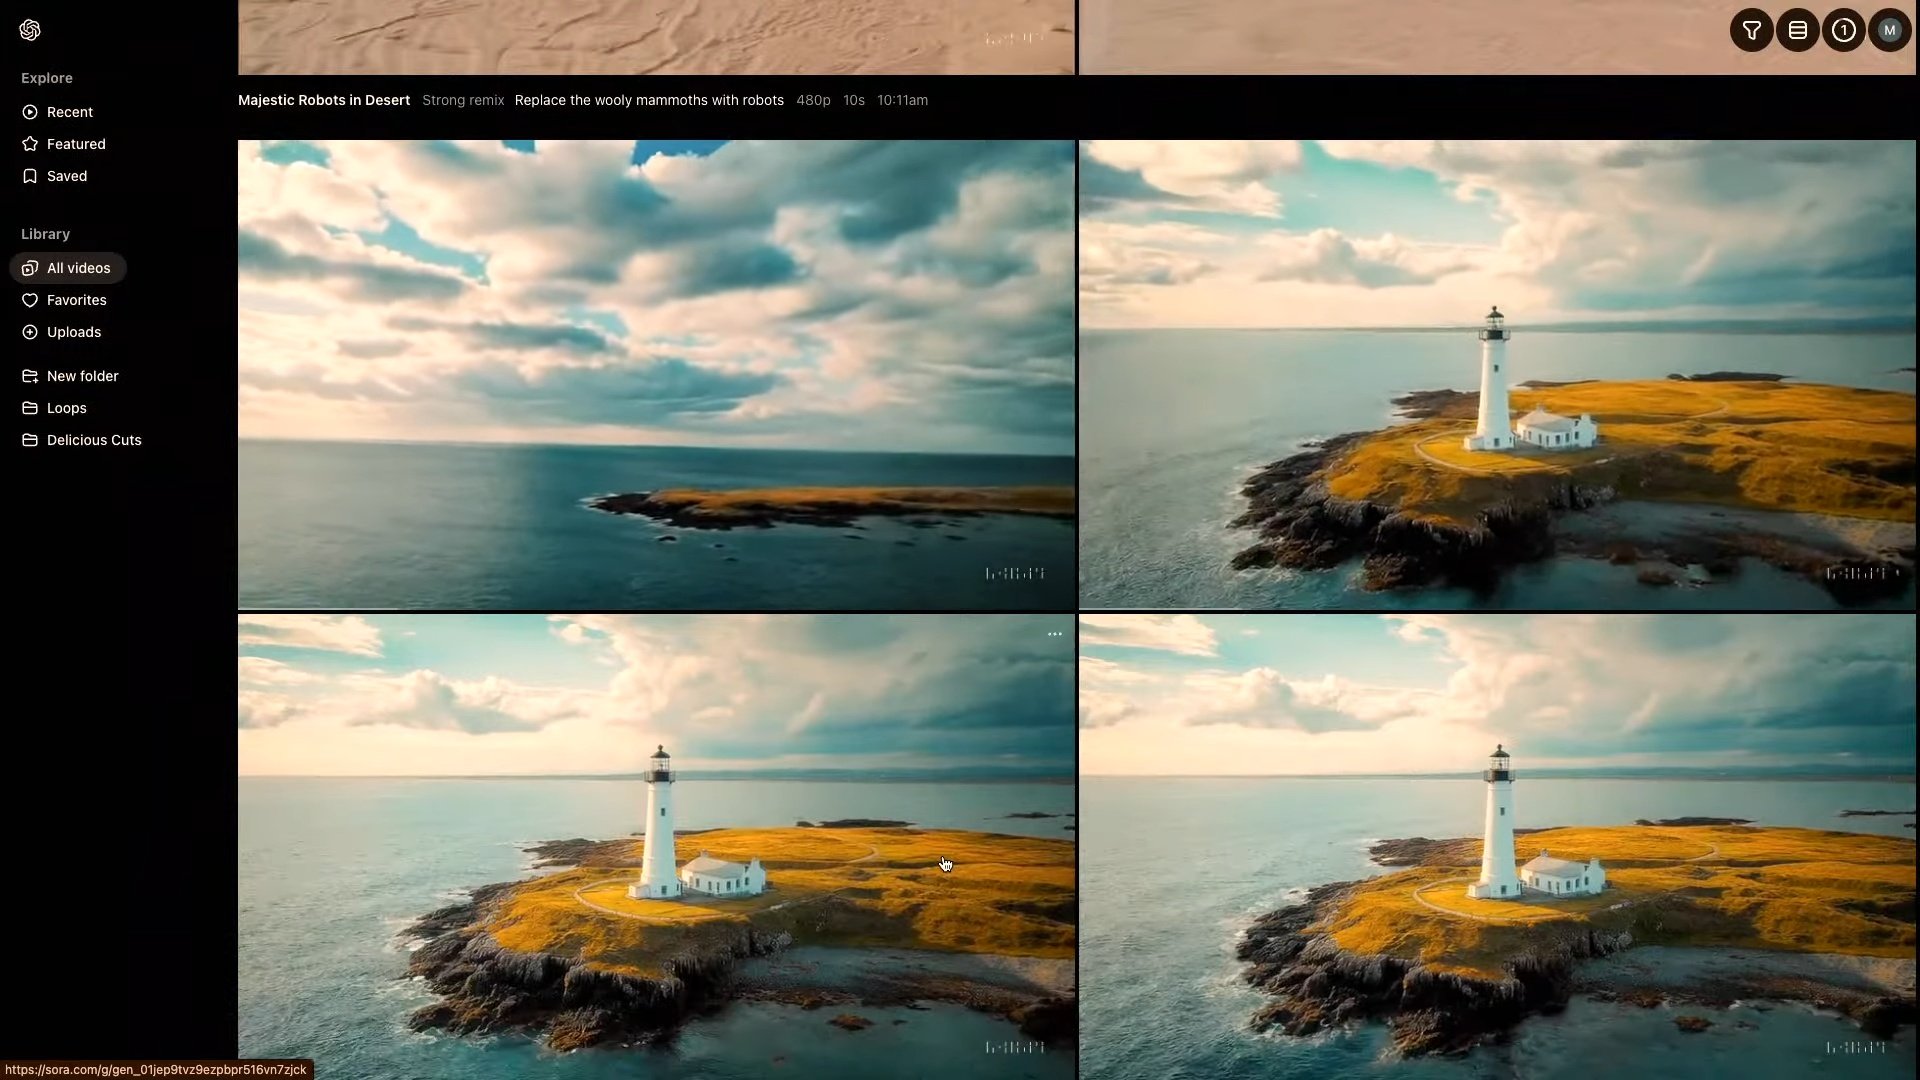Create a New folder in the sidebar
Viewport: 1920px width, 1080px height.
coord(82,375)
